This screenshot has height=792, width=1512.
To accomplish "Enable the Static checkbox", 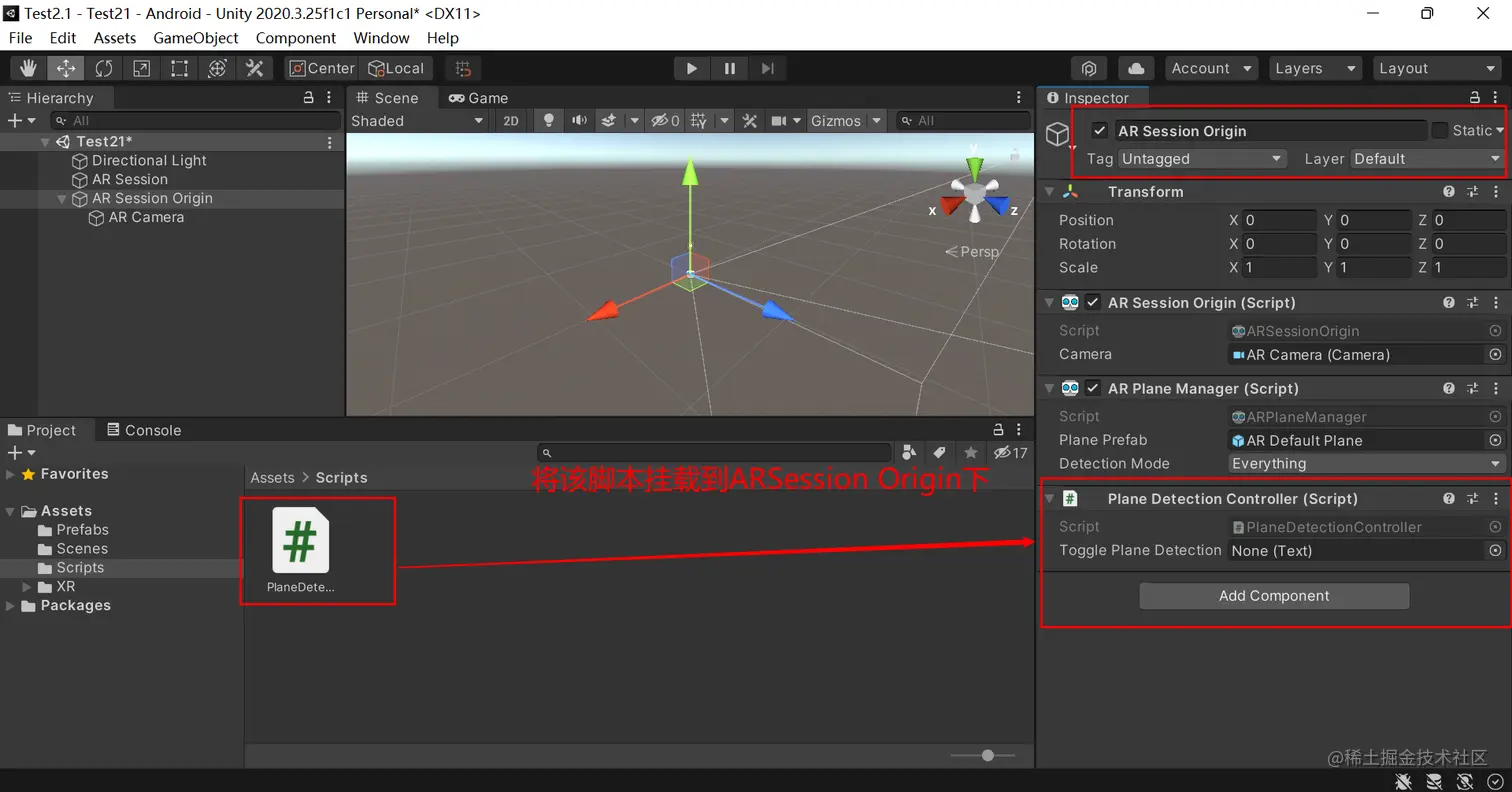I will pos(1440,130).
